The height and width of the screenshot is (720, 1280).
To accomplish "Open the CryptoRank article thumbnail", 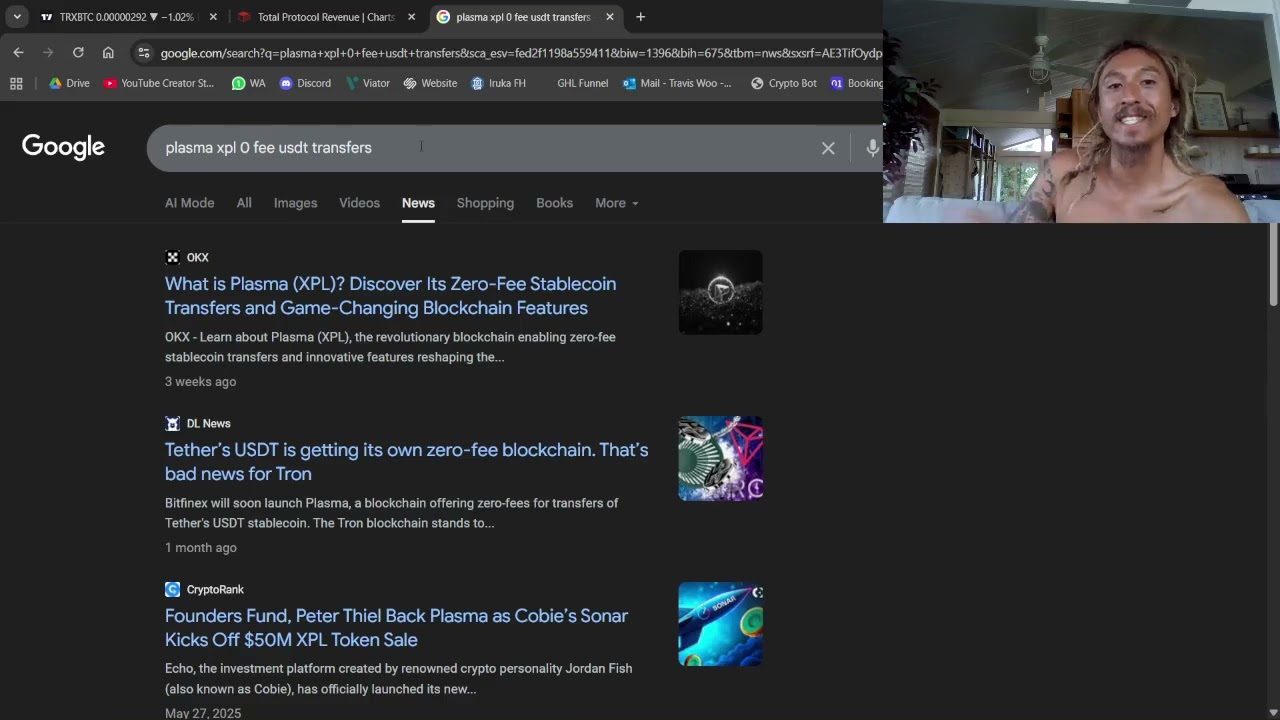I will coord(720,624).
